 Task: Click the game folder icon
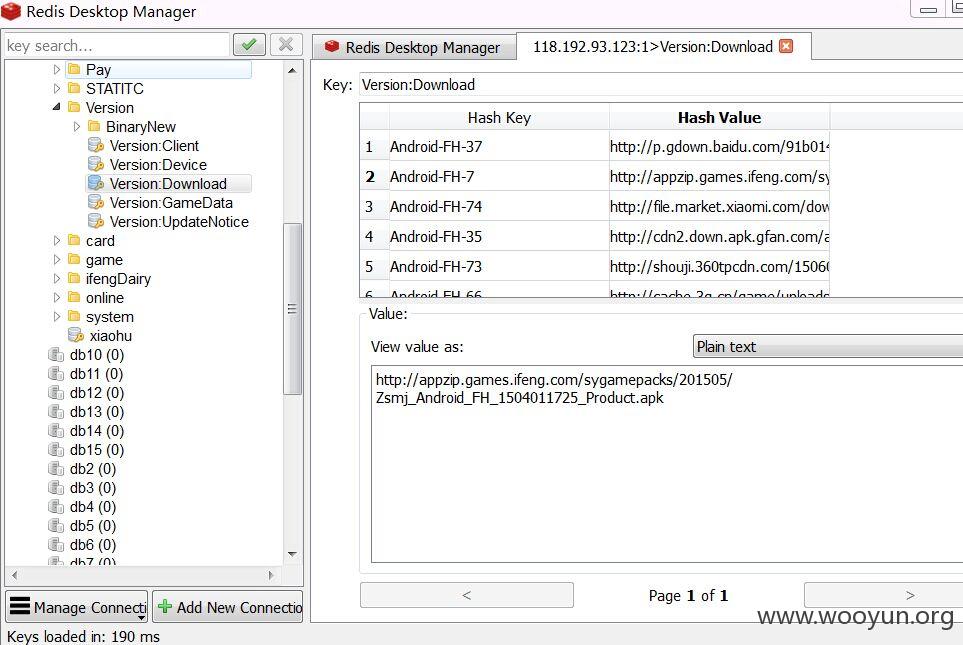point(74,259)
